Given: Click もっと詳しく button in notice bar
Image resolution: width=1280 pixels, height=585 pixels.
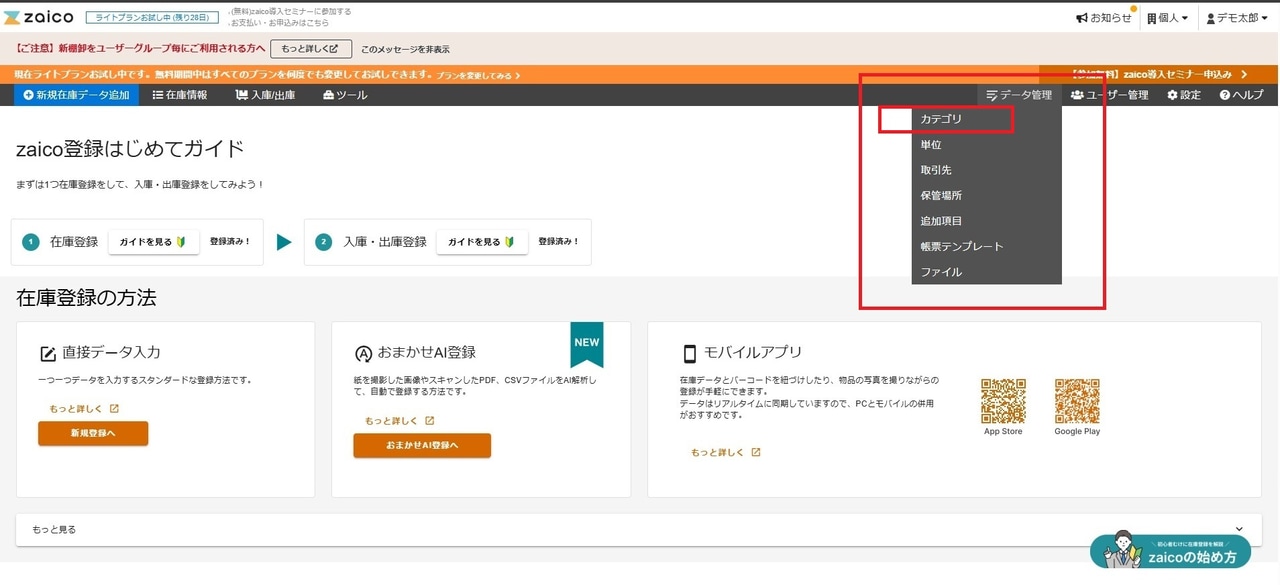Looking at the screenshot, I should tap(311, 48).
